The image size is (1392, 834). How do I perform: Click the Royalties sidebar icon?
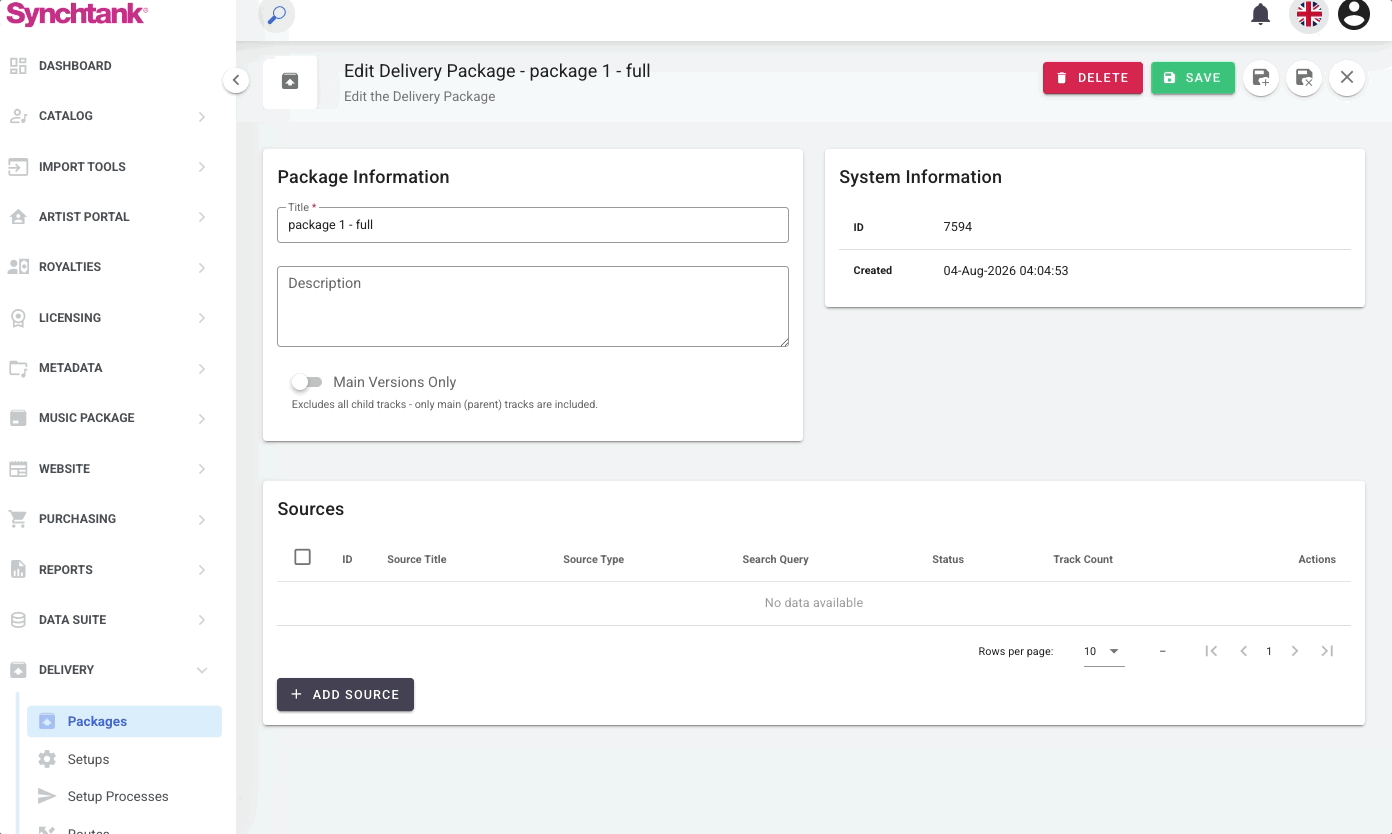click(18, 267)
